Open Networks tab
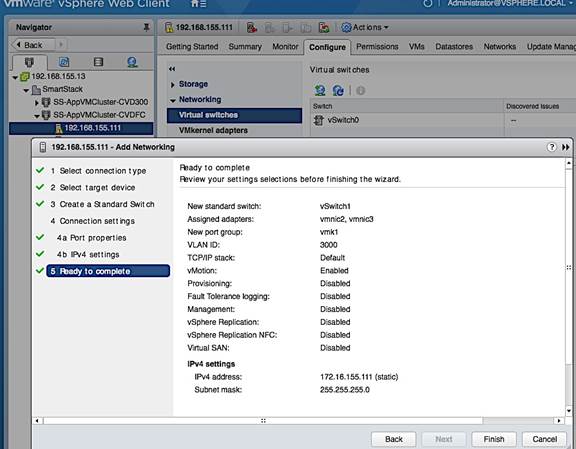The height and width of the screenshot is (449, 576). 500,47
